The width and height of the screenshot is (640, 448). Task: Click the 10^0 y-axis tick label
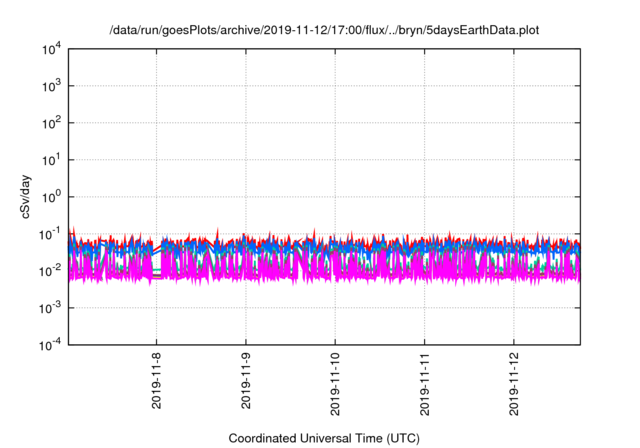click(x=51, y=197)
